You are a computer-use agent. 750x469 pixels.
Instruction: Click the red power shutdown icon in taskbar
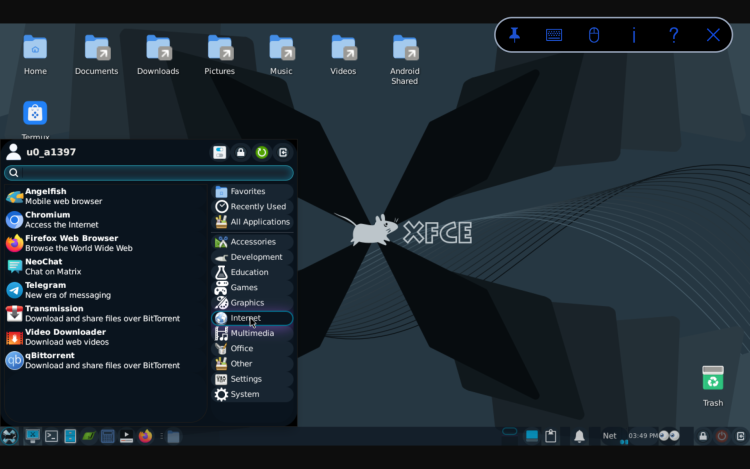(722, 436)
